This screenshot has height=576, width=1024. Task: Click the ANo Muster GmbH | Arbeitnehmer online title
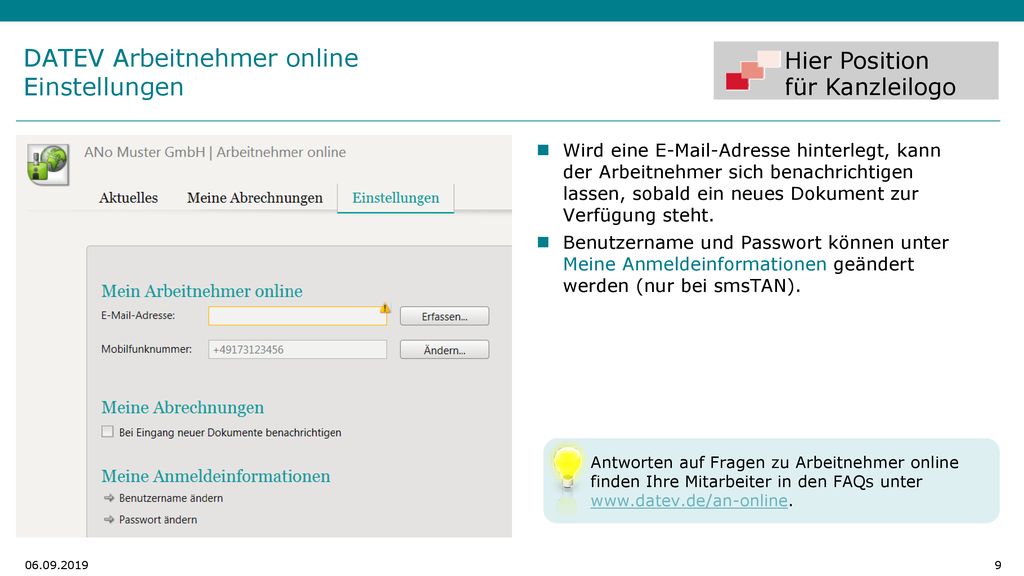tap(215, 152)
